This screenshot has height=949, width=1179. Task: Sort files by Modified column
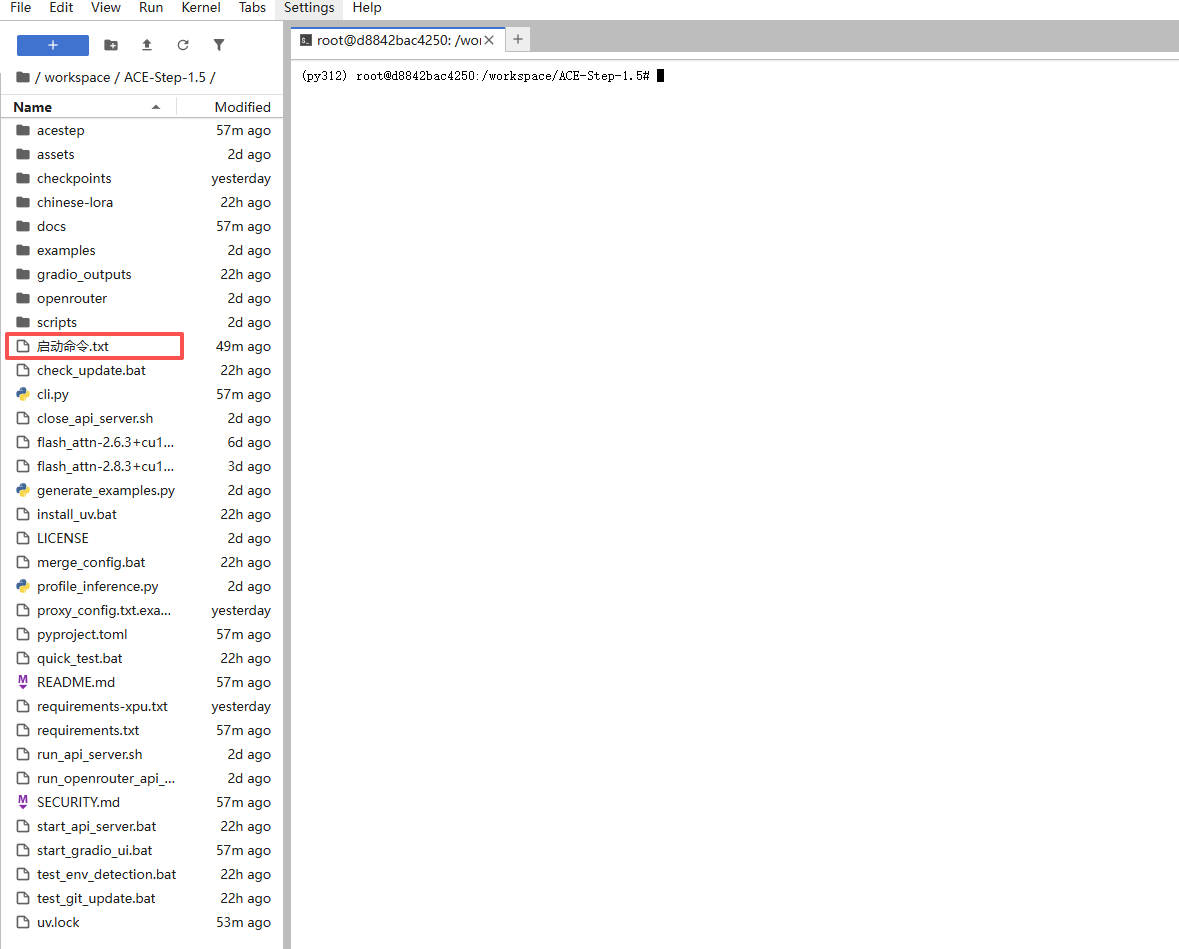tap(242, 107)
